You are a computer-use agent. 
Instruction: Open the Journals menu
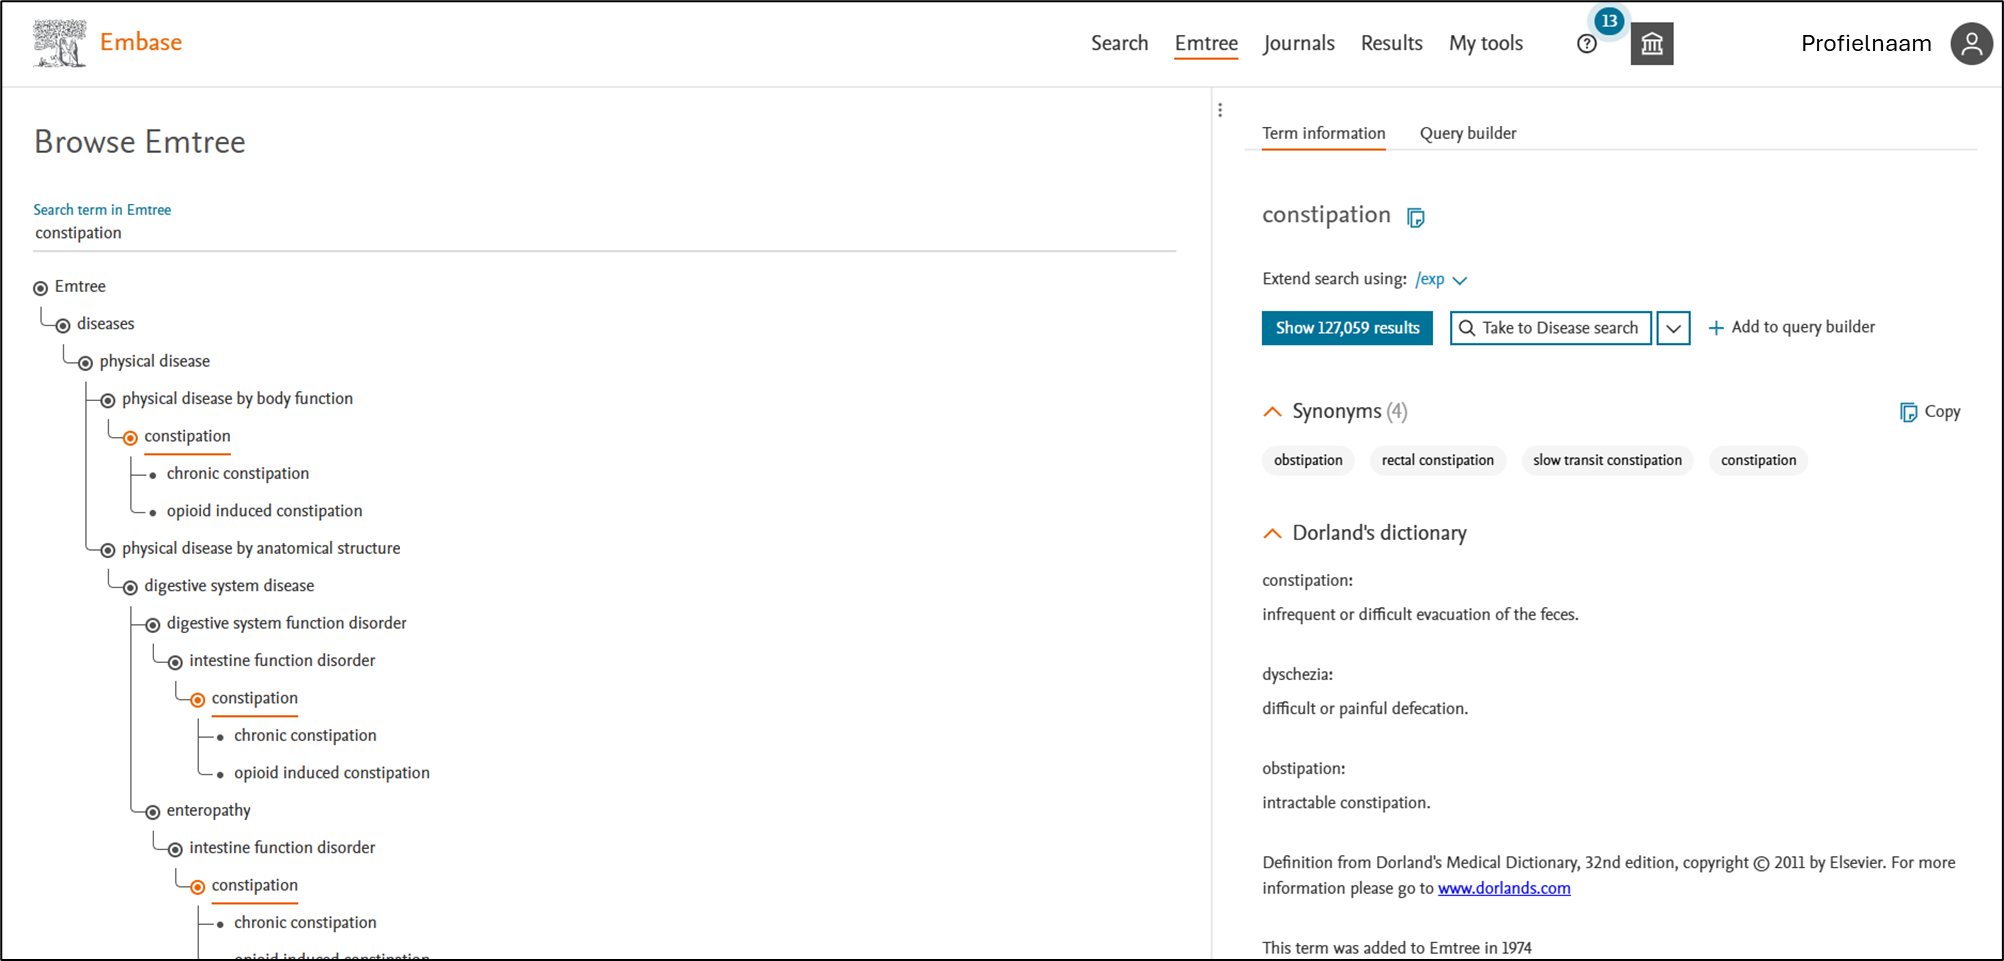coord(1298,43)
